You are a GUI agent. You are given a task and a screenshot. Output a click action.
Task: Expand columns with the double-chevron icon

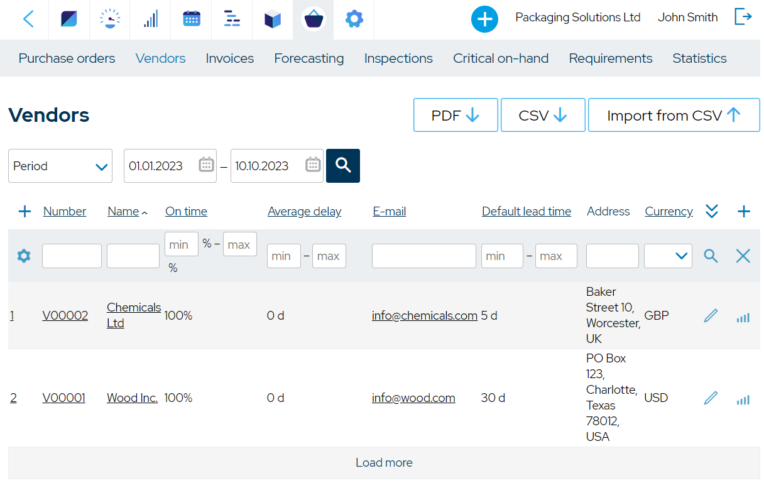point(712,212)
